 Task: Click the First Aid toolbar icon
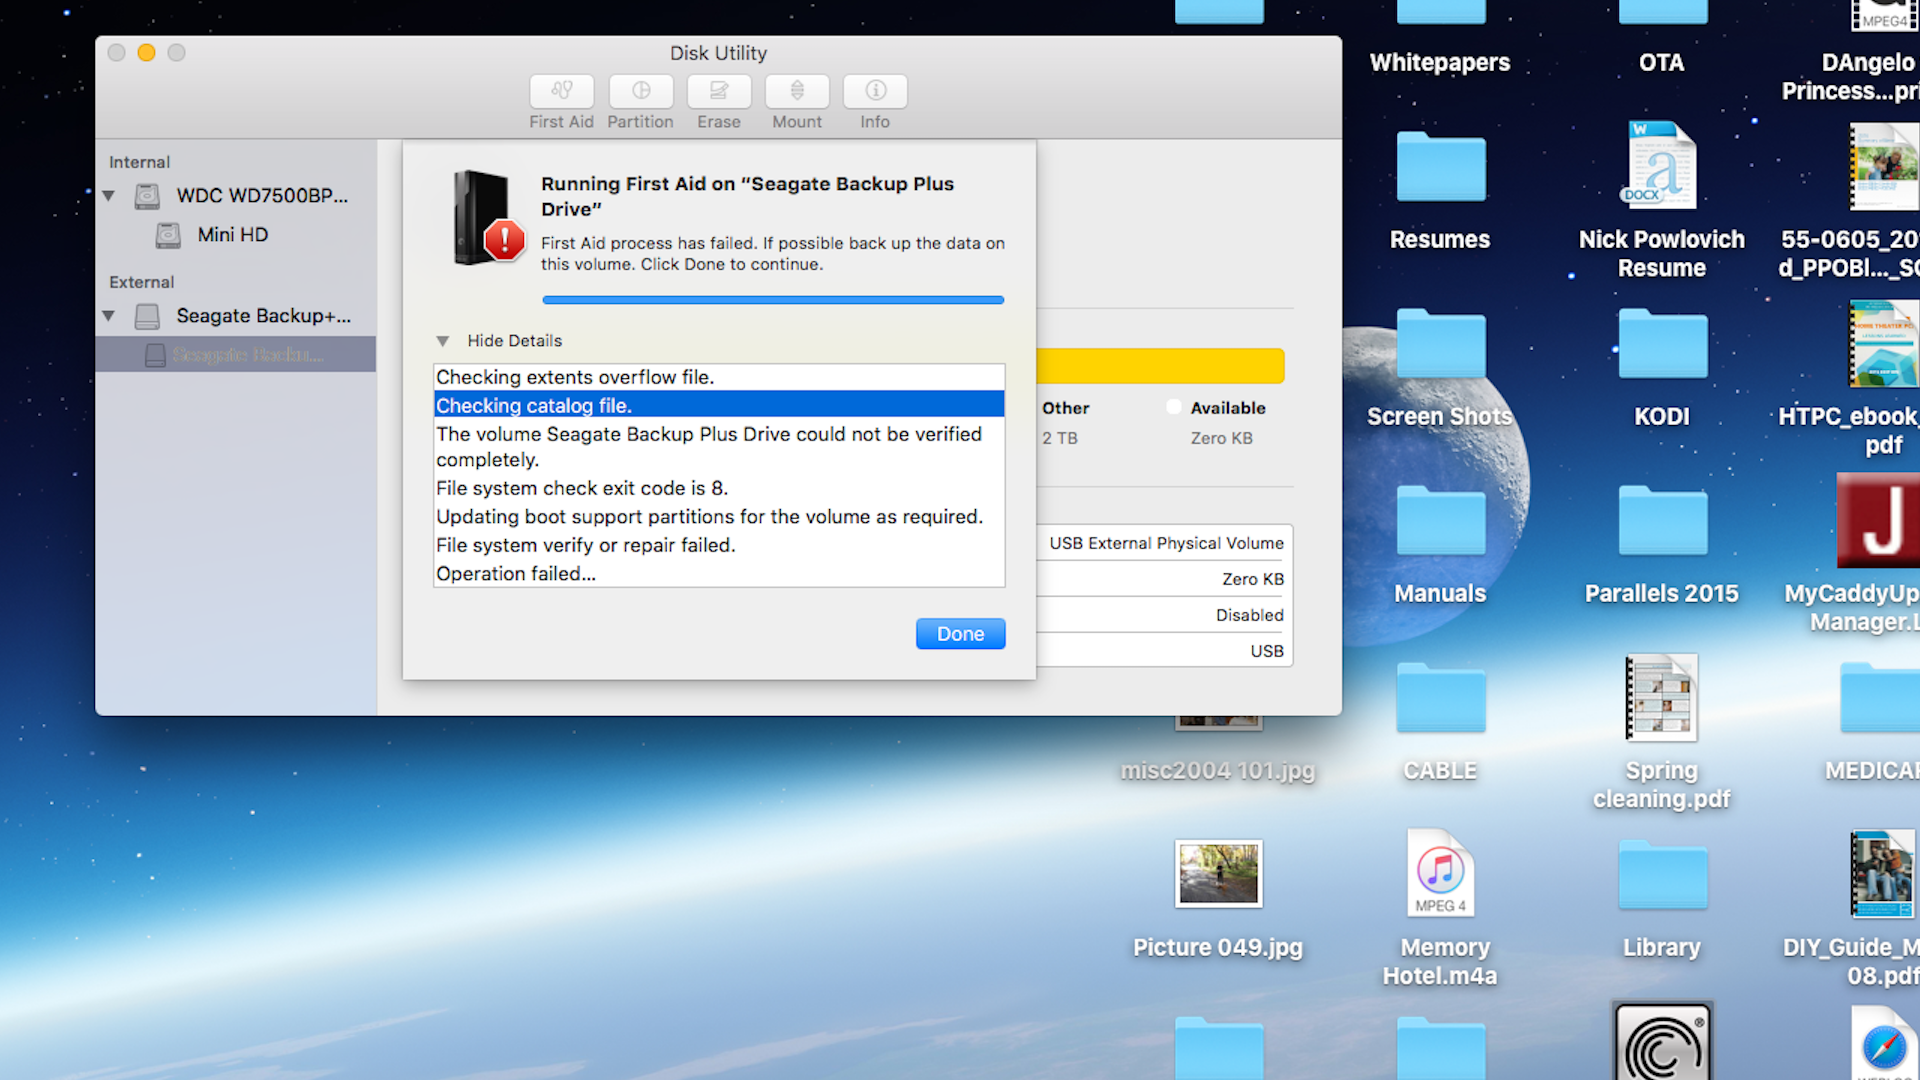[x=561, y=91]
